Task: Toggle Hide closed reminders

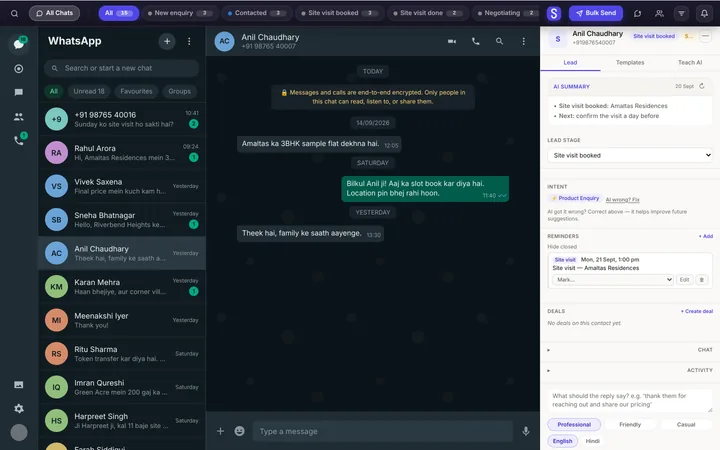Action: 562,247
